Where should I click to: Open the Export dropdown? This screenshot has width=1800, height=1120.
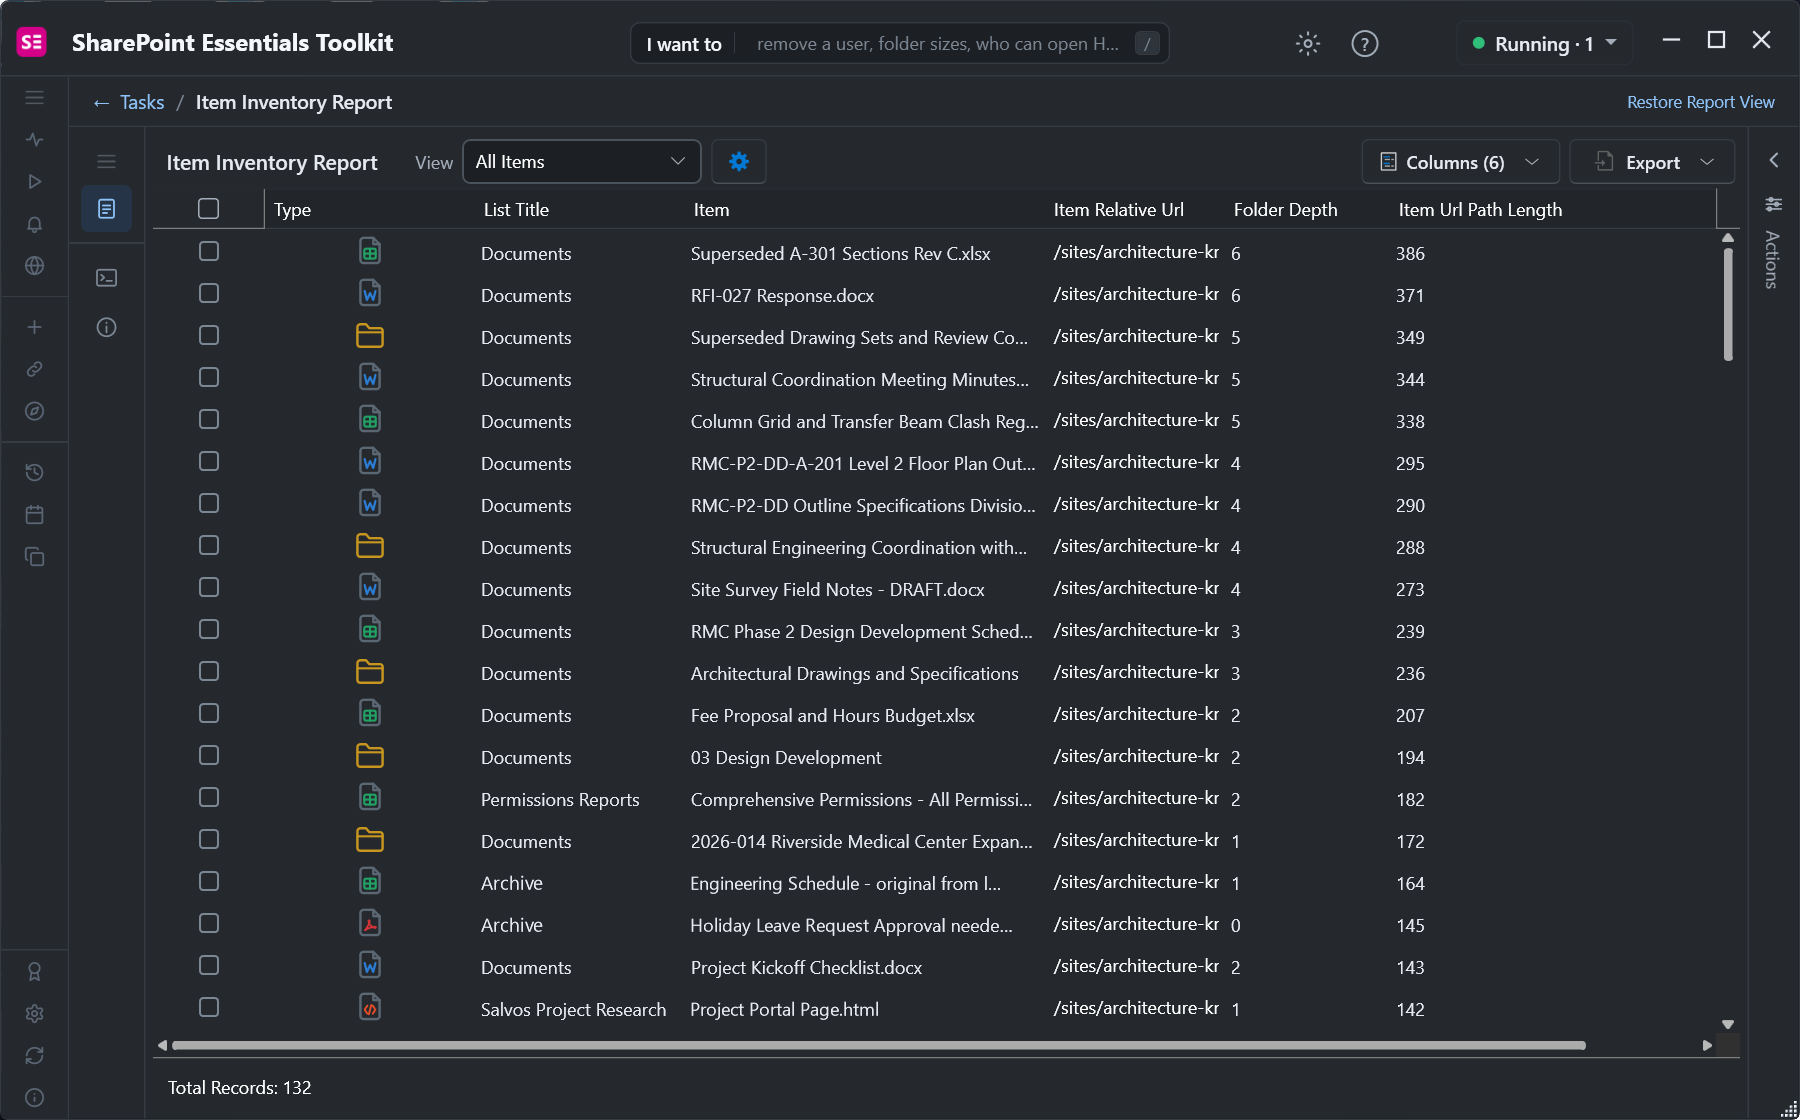pyautogui.click(x=1652, y=162)
